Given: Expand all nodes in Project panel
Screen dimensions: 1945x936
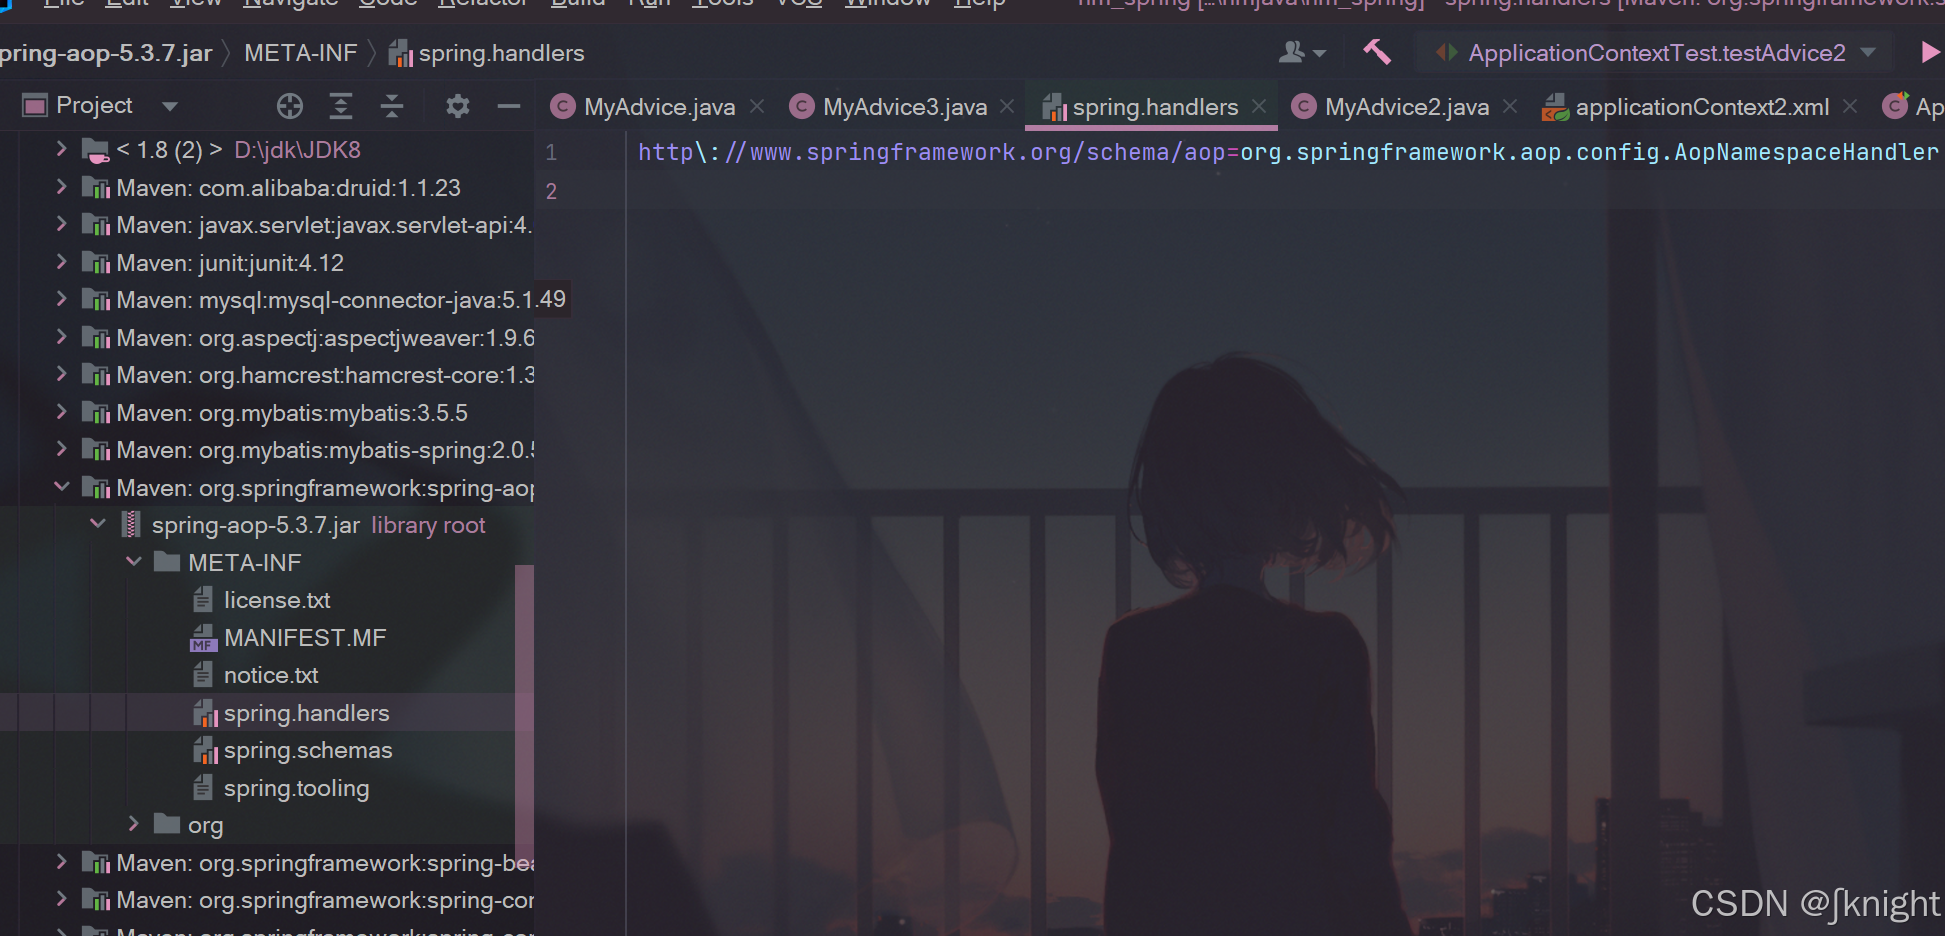Looking at the screenshot, I should pyautogui.click(x=341, y=105).
